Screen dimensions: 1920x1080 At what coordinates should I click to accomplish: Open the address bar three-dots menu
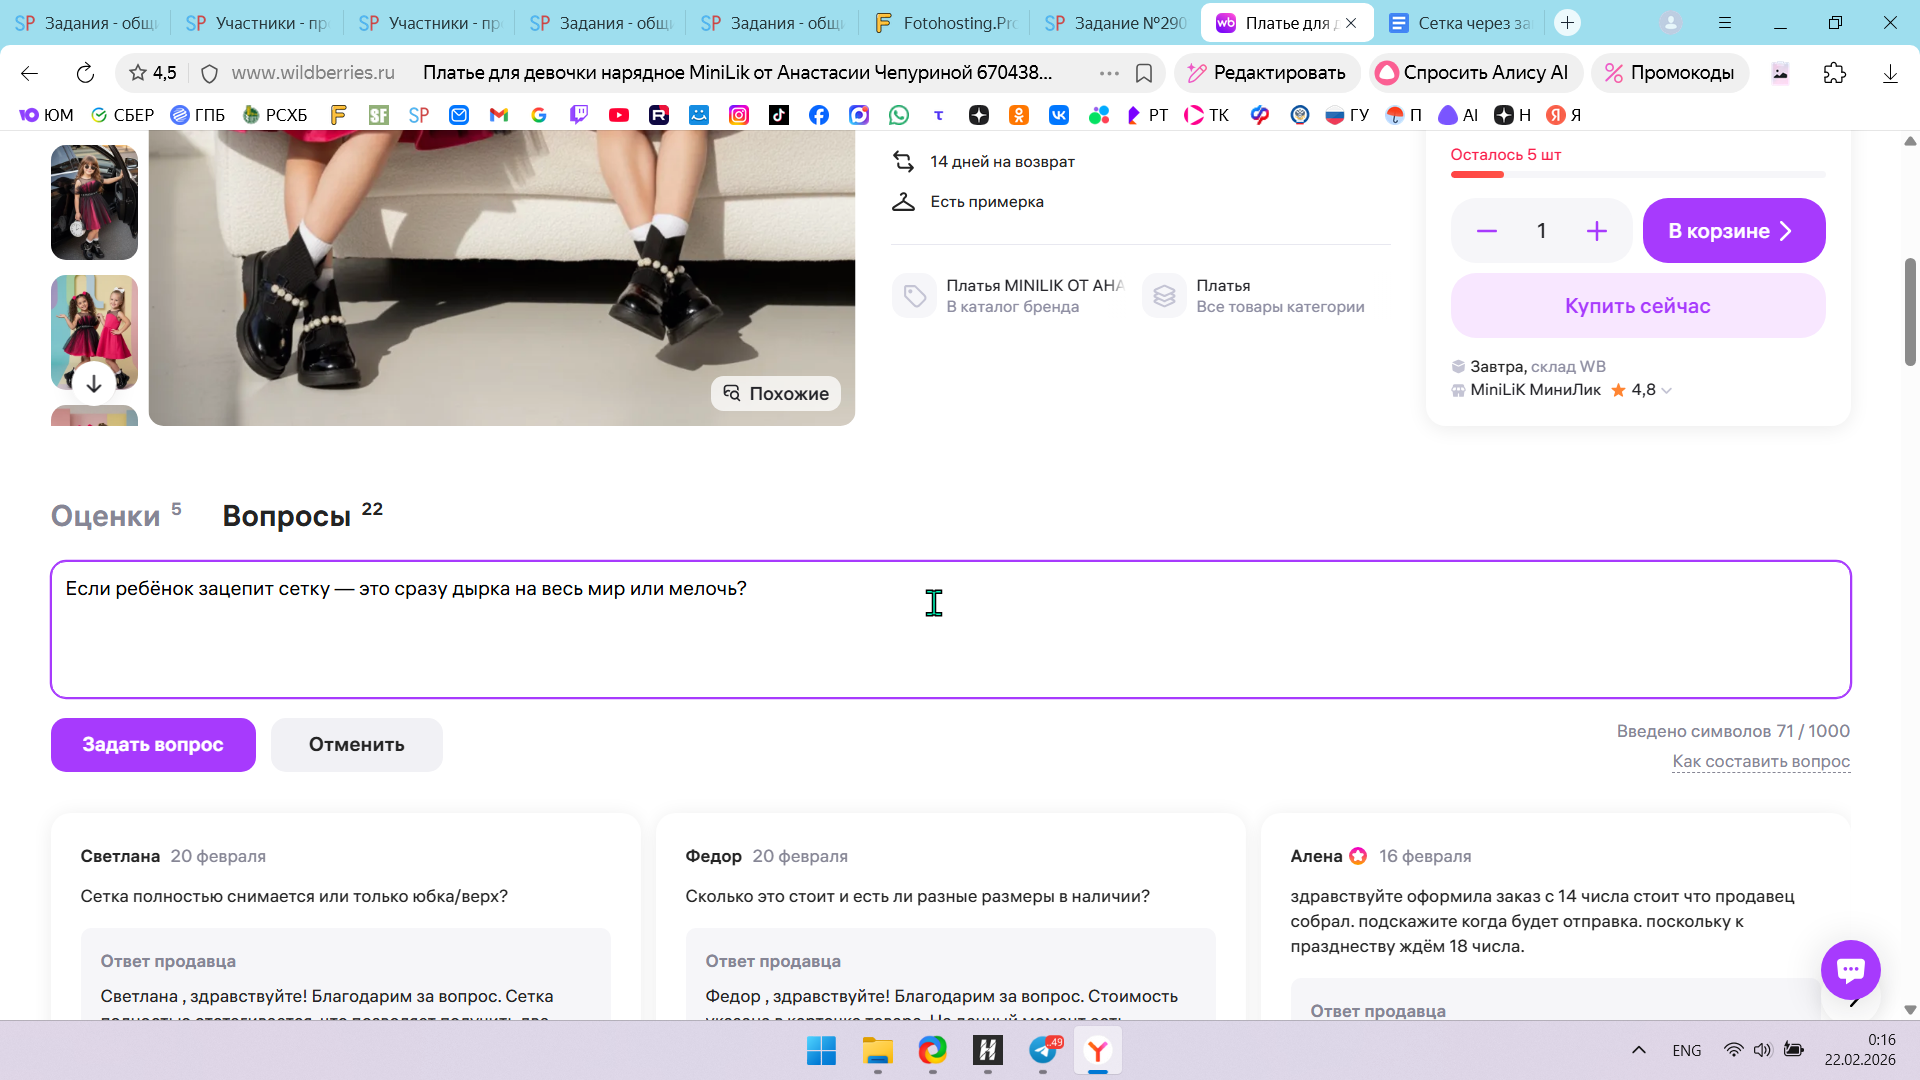pos(1109,73)
